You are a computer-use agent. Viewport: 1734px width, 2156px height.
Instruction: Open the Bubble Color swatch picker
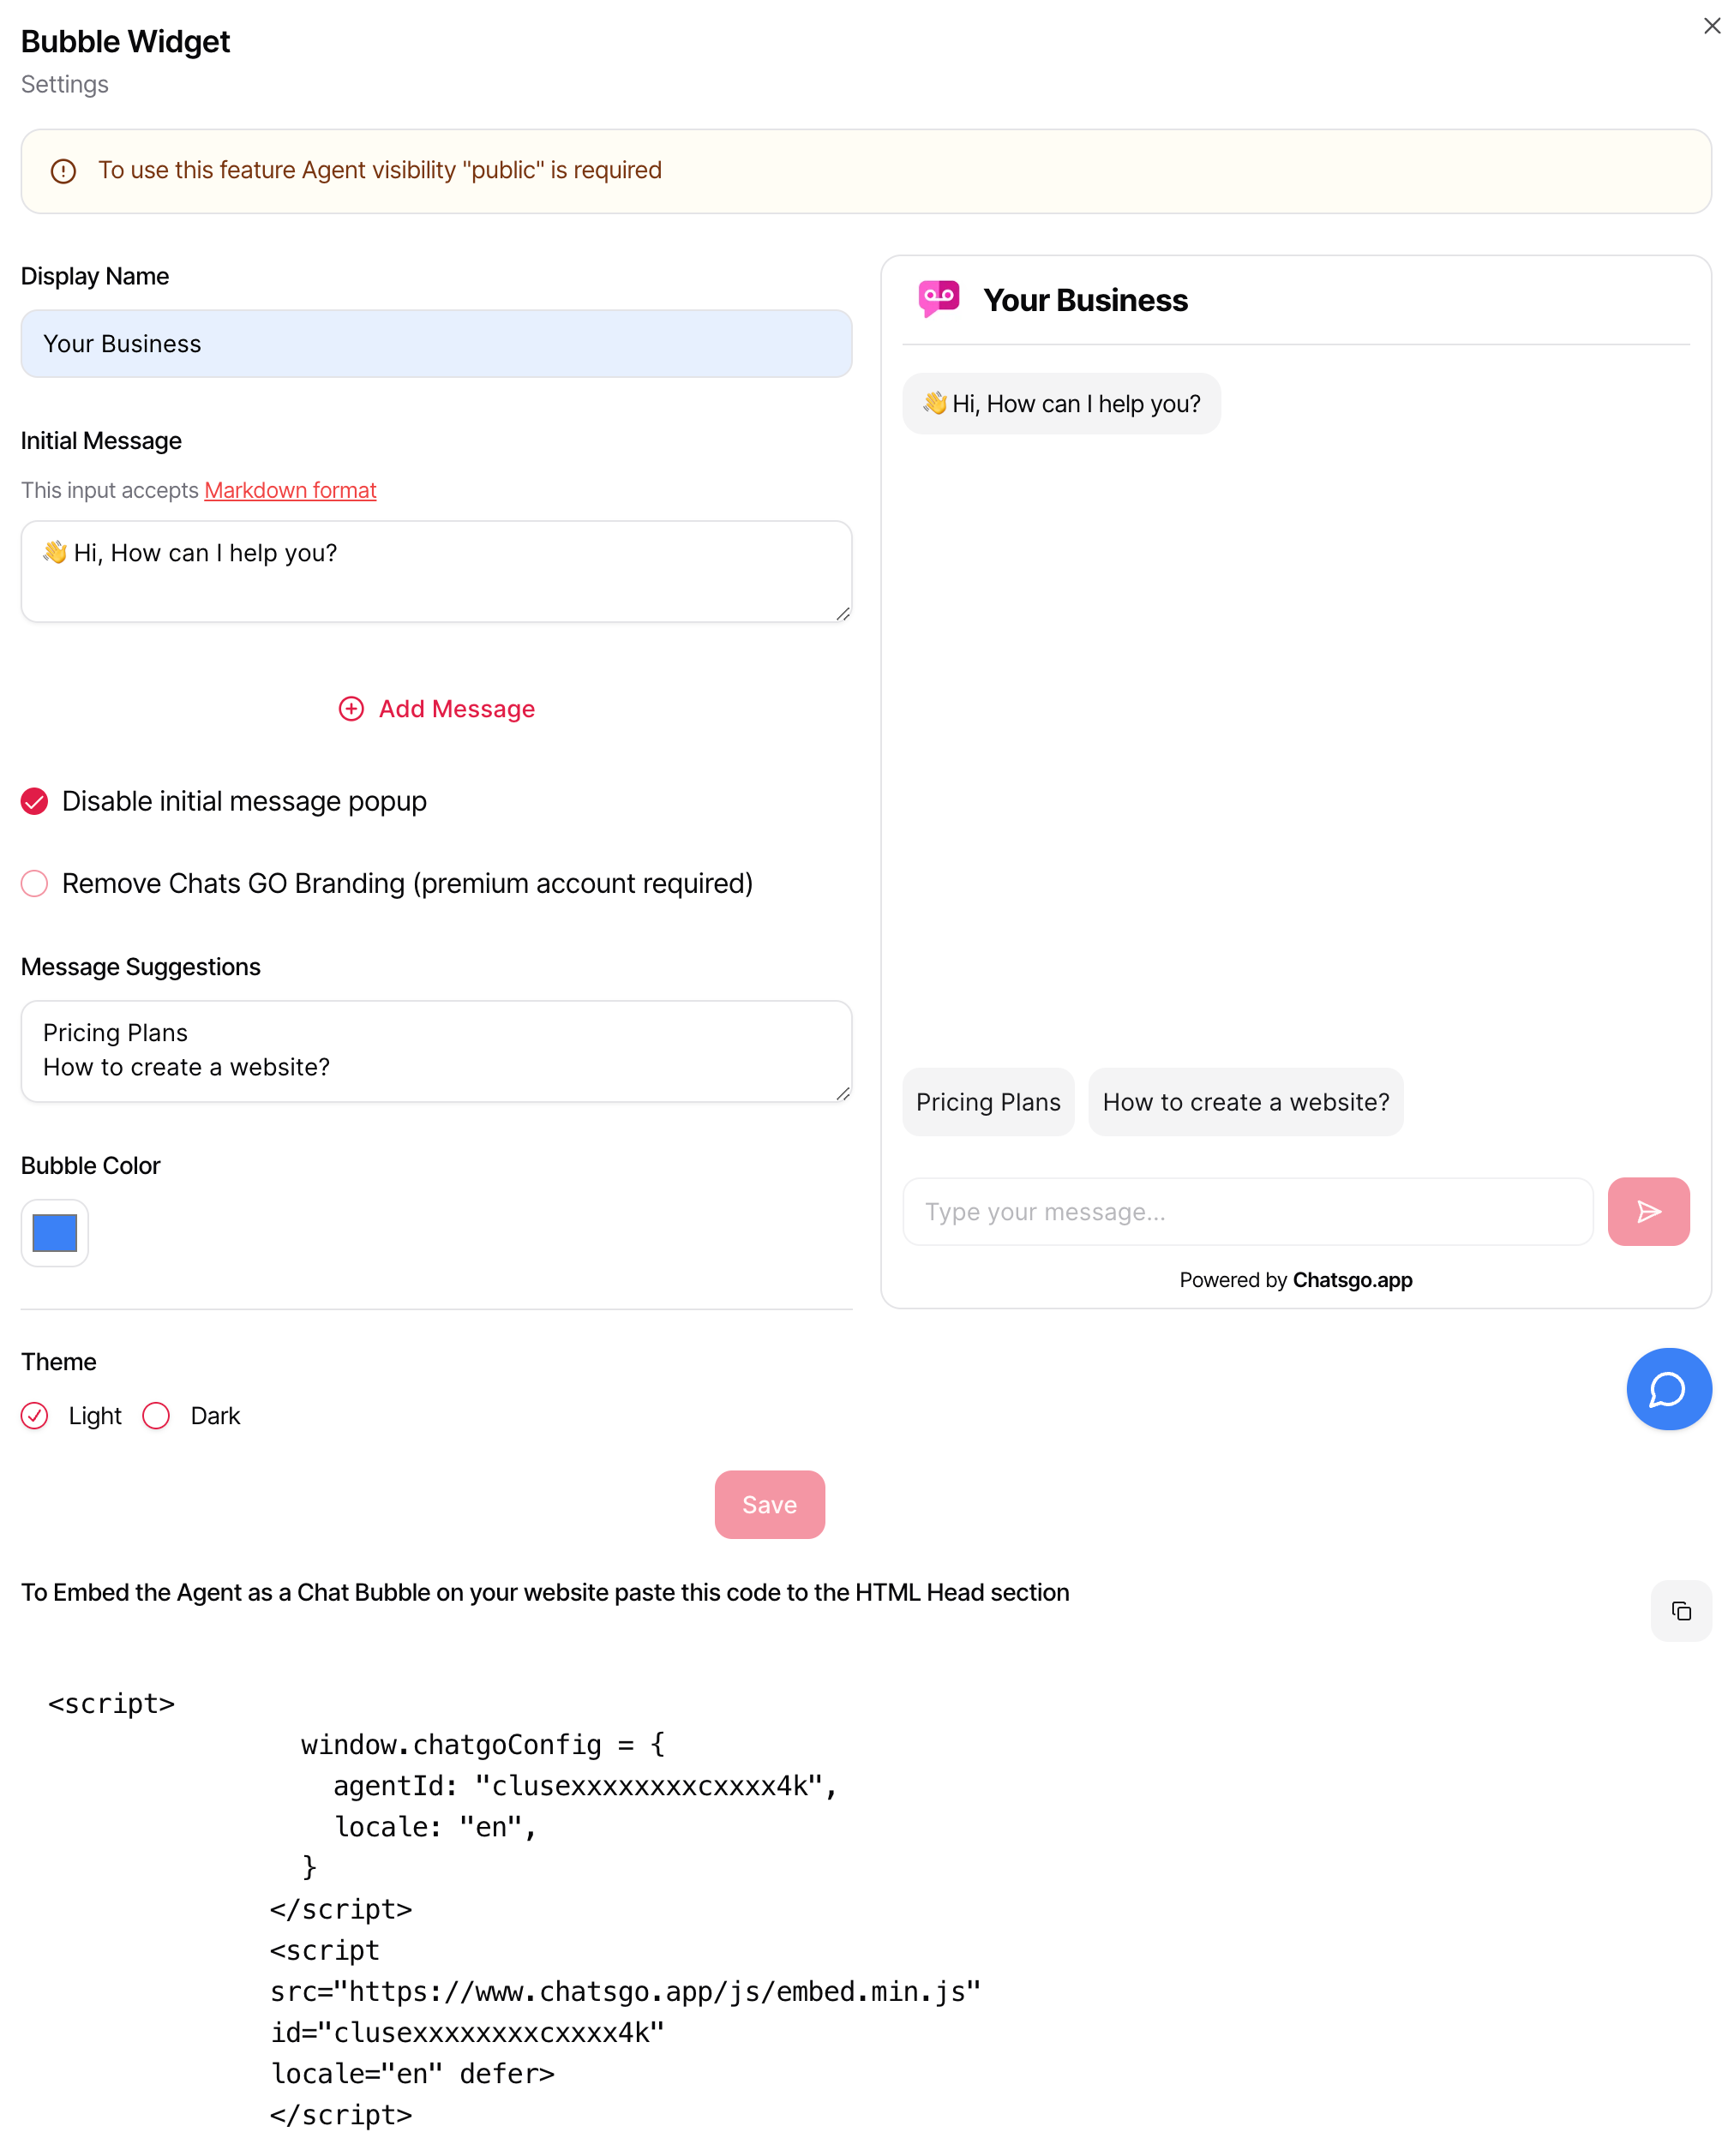coord(55,1233)
